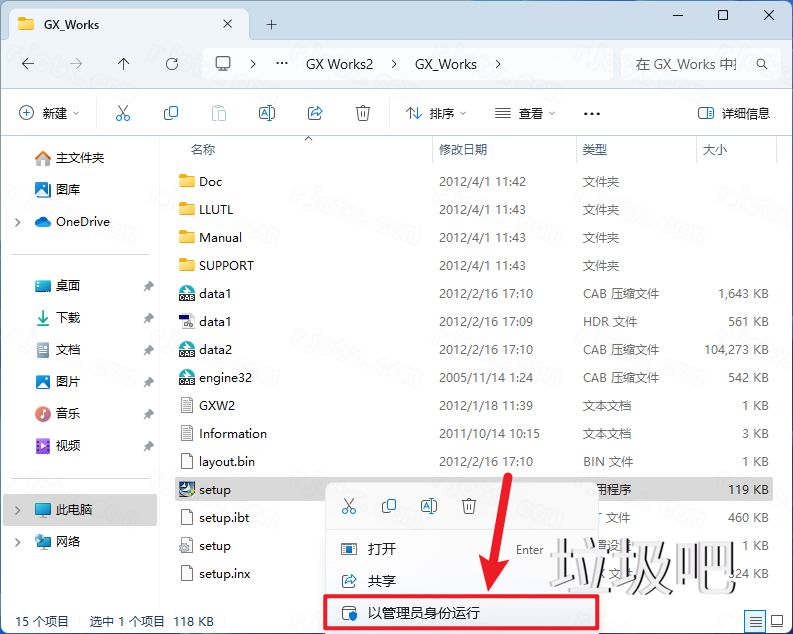Open 视频 in the sidebar
This screenshot has width=793, height=634.
[57, 445]
